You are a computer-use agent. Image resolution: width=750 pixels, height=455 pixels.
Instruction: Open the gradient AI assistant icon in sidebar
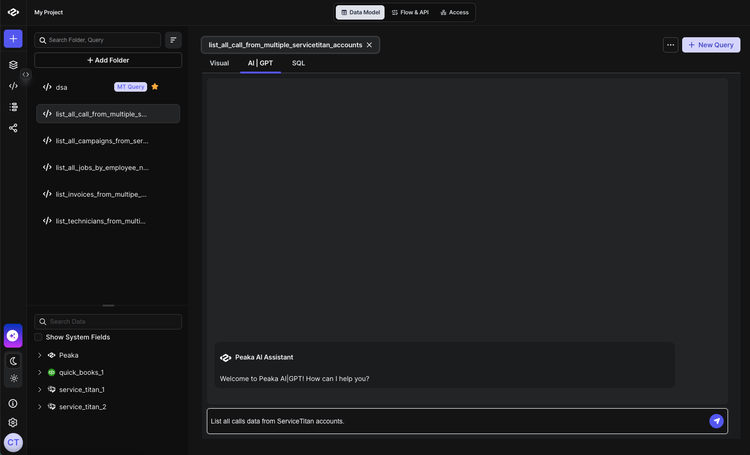click(13, 336)
